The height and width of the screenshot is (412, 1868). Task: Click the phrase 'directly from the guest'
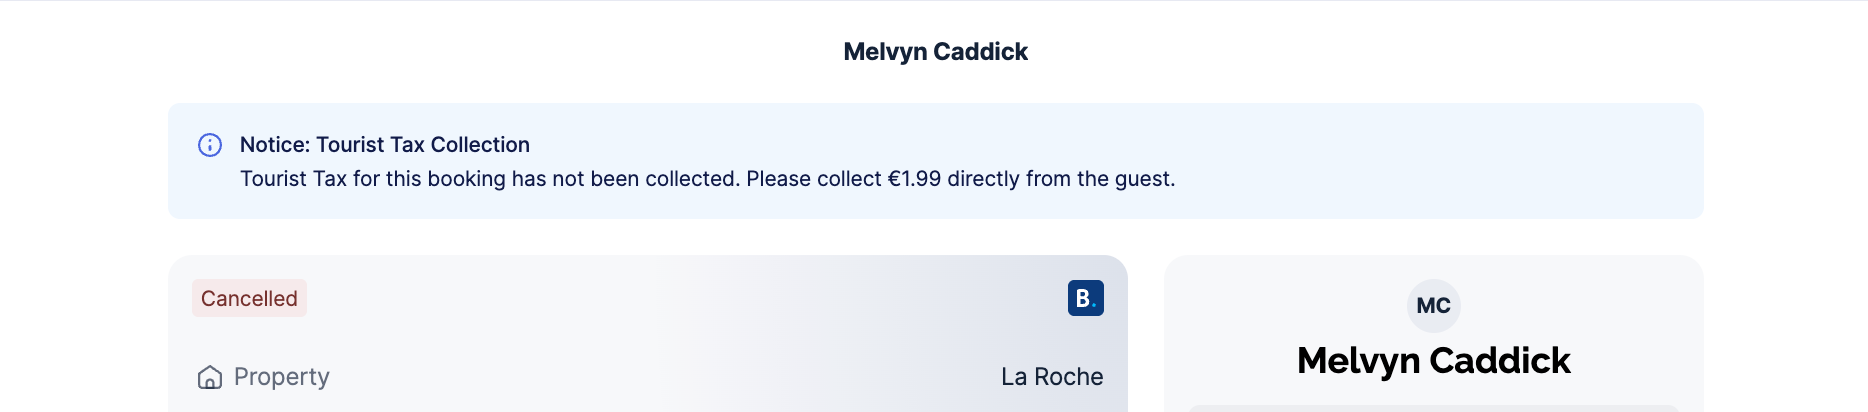pos(1060,179)
